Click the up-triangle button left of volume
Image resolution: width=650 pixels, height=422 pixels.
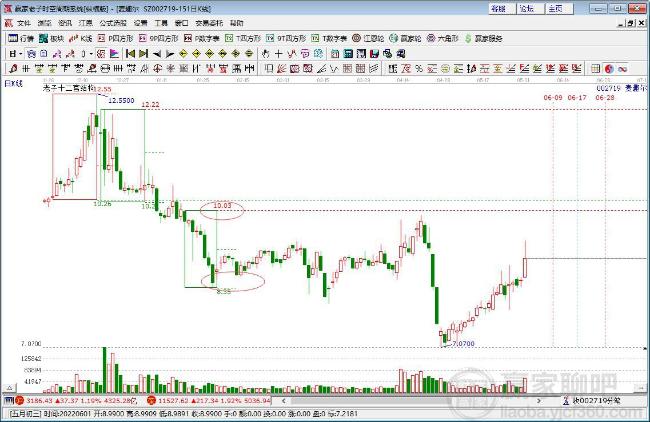point(9,389)
